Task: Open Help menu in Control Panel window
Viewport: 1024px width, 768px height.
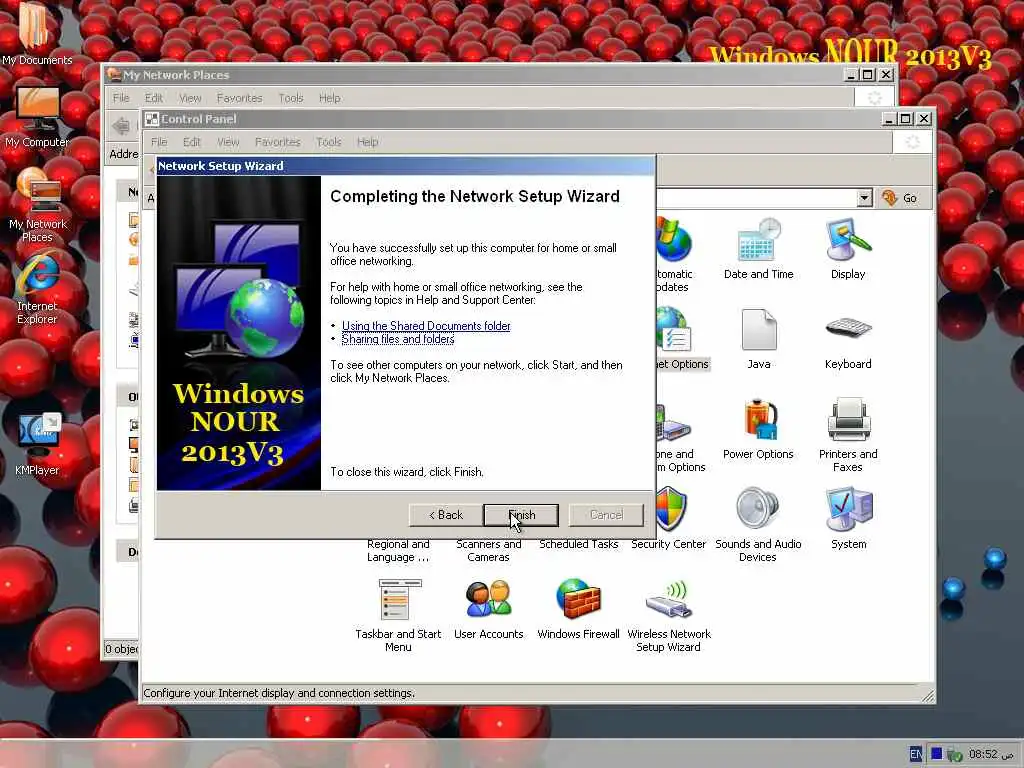Action: (x=367, y=142)
